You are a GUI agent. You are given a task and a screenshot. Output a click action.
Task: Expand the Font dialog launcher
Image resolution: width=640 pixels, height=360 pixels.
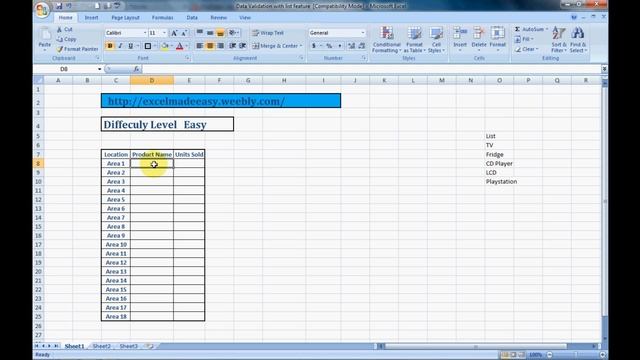click(x=187, y=58)
